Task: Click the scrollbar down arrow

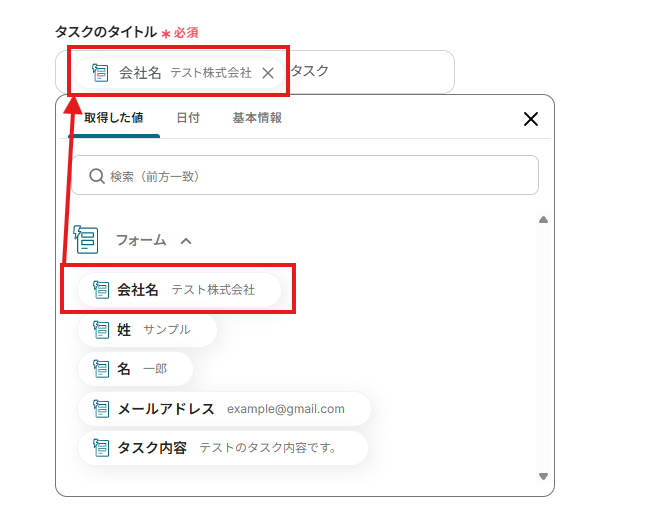Action: coord(543,476)
